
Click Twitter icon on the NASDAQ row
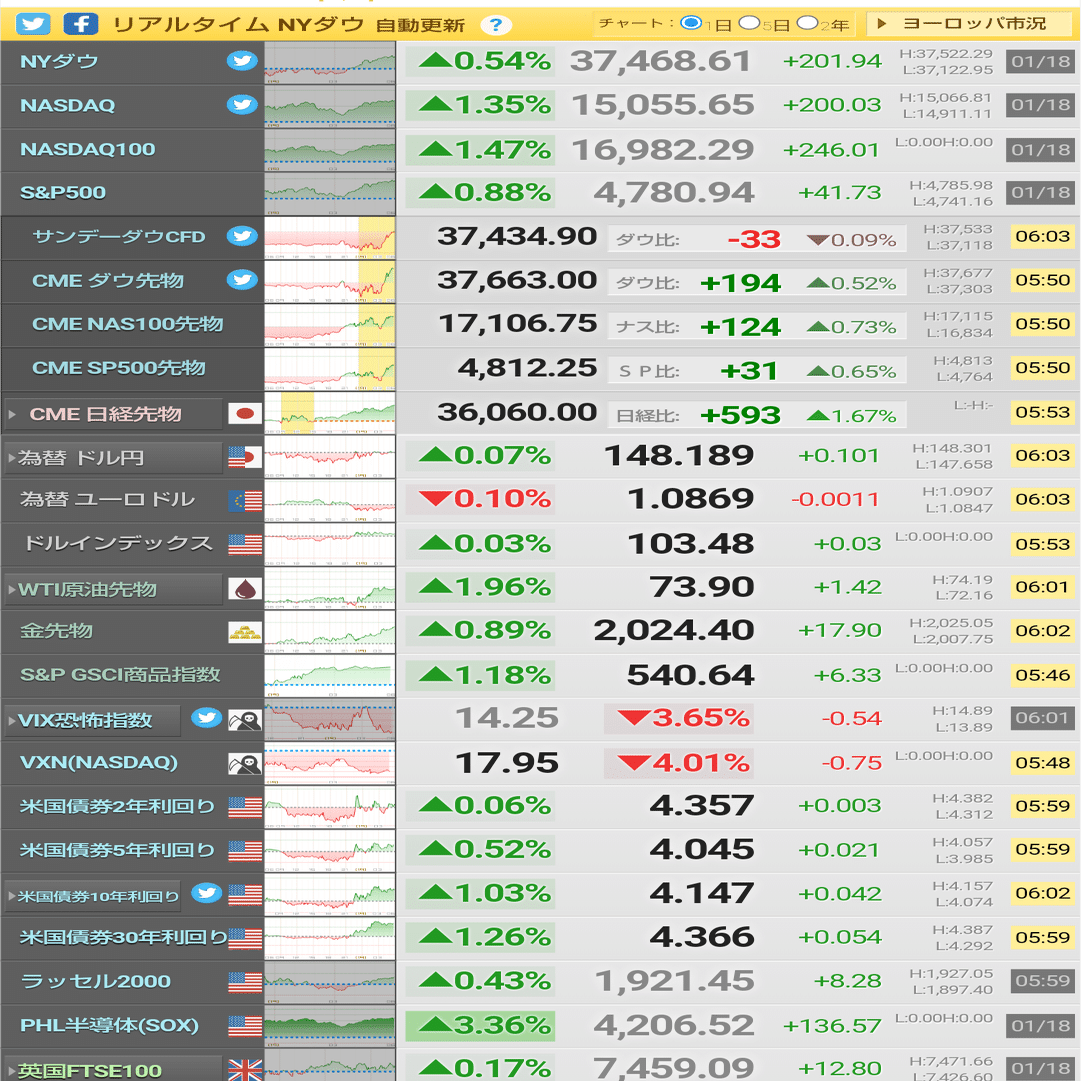point(242,105)
